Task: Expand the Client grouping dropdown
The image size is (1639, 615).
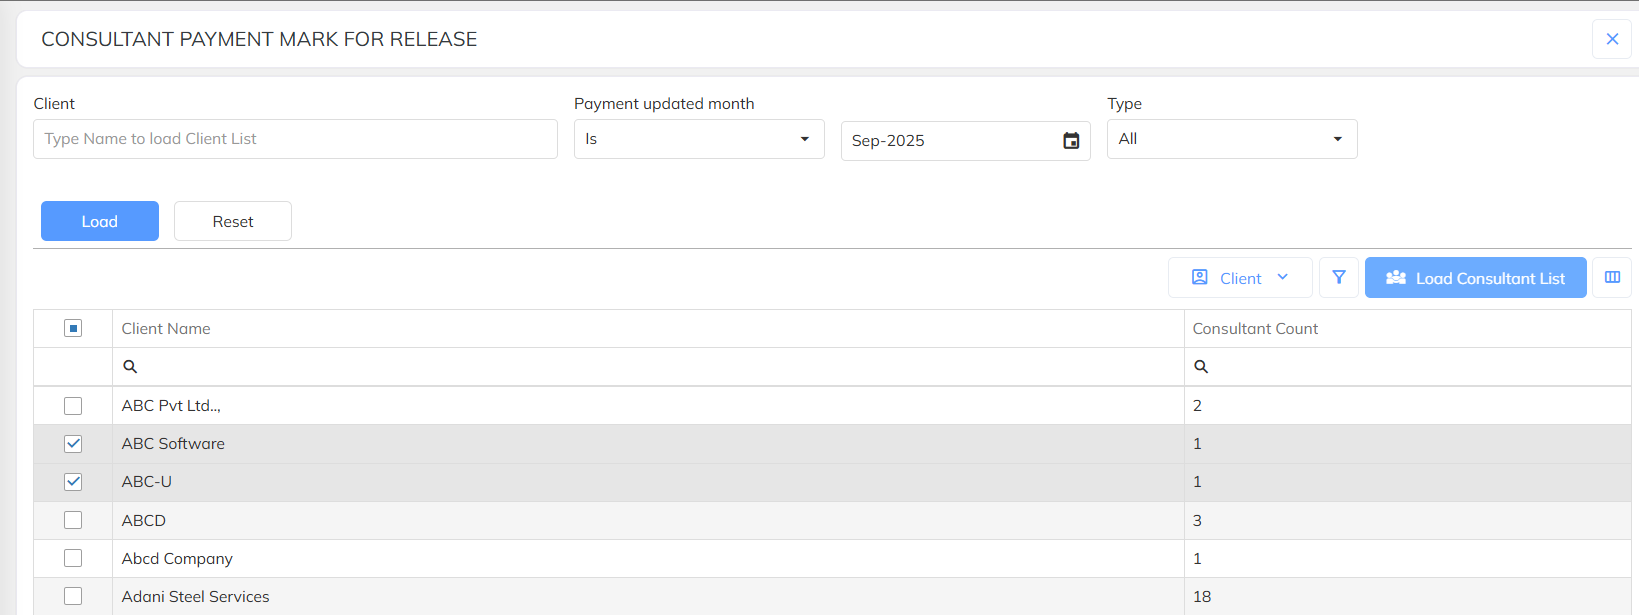Action: click(x=1240, y=278)
